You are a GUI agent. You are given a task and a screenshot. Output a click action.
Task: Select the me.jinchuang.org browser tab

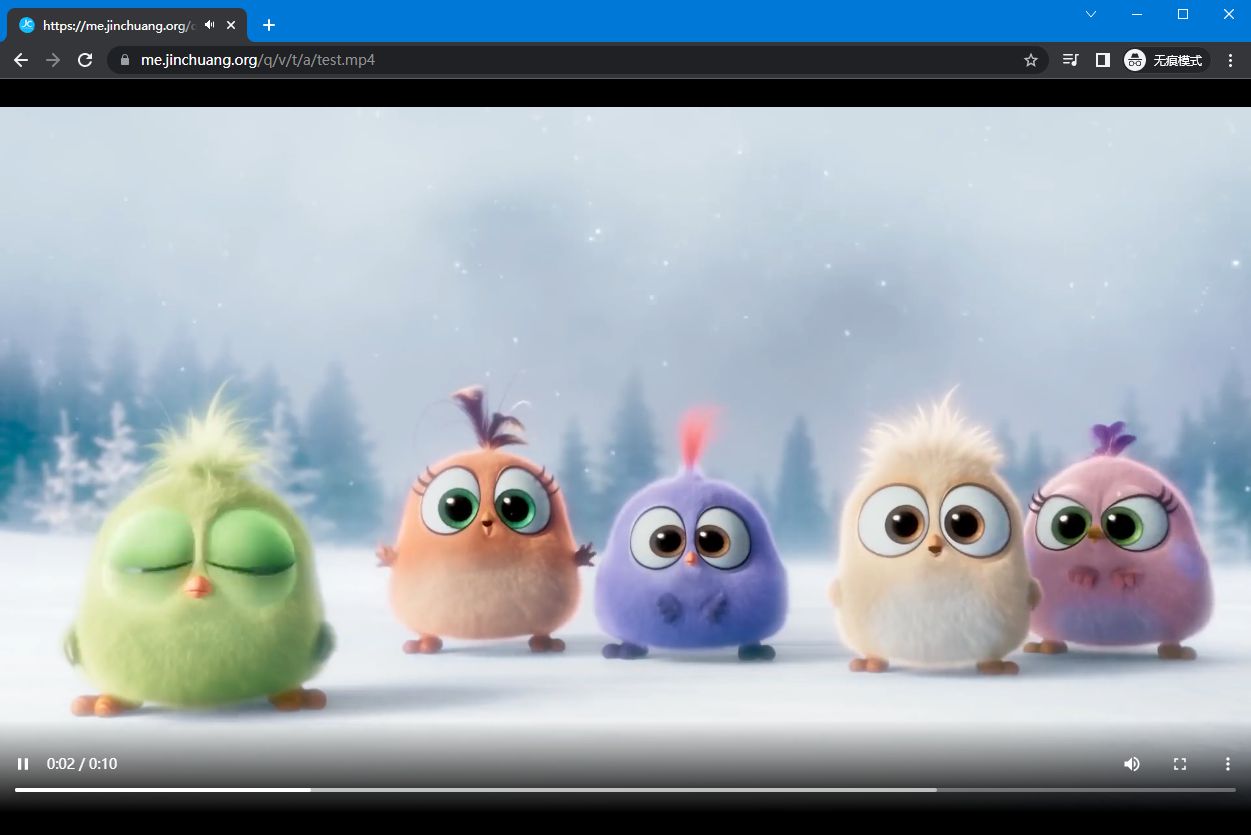127,25
